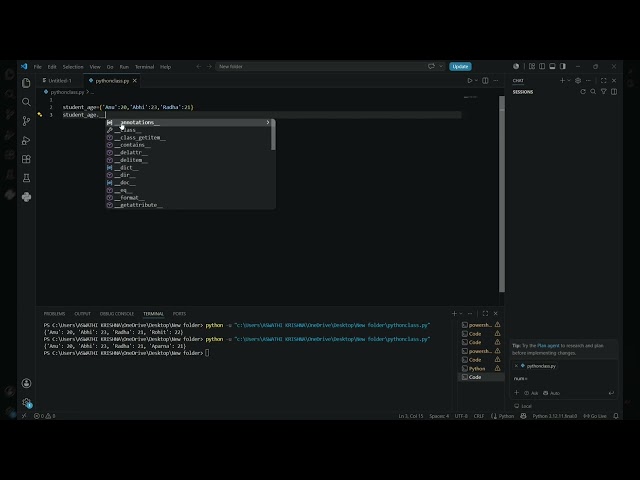Open the Extensions view
The width and height of the screenshot is (640, 480).
coord(27,159)
